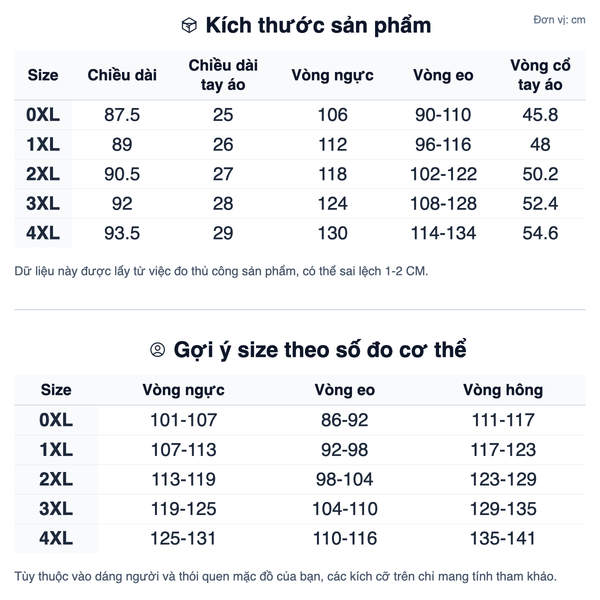Click the Gợi ý size theo số đo cơ thể heading
The image size is (600, 600).
320,350
